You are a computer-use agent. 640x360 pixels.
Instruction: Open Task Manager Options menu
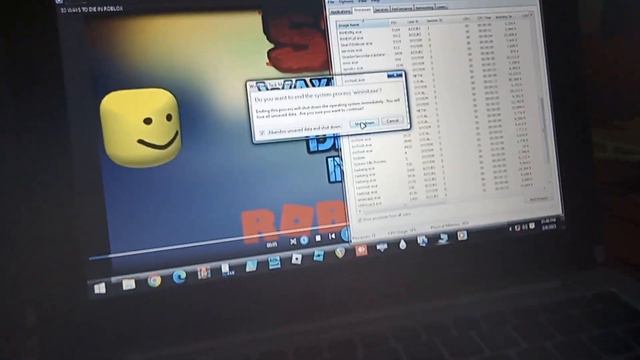tap(346, 2)
